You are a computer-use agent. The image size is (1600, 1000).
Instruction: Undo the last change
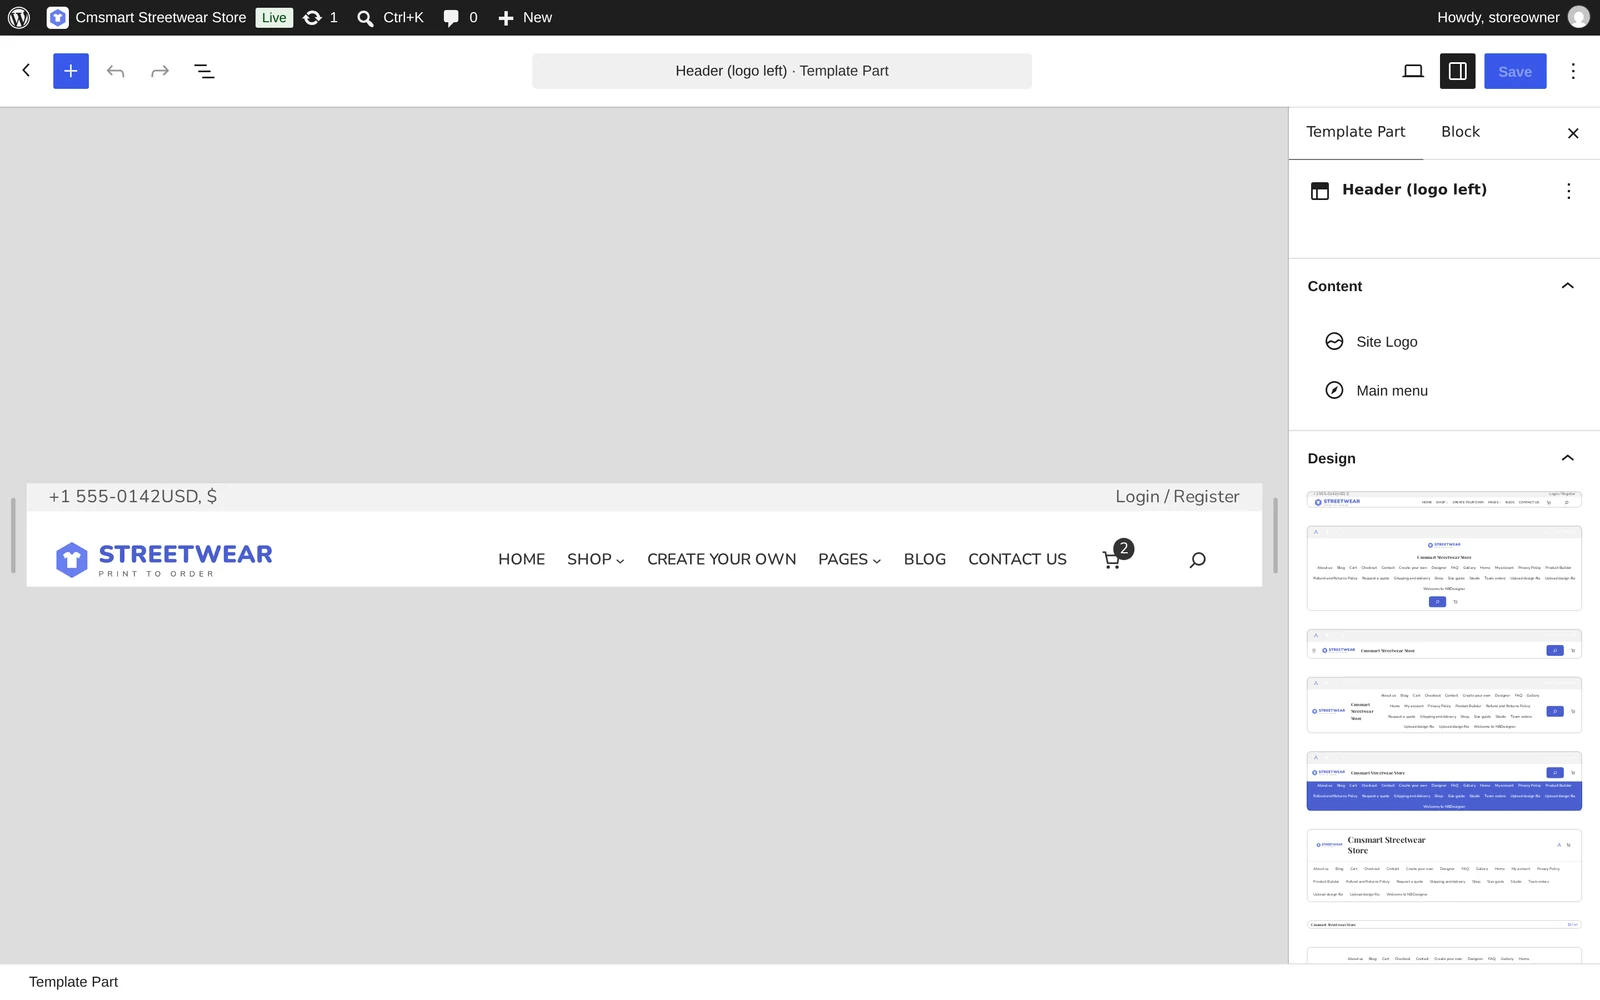click(116, 71)
